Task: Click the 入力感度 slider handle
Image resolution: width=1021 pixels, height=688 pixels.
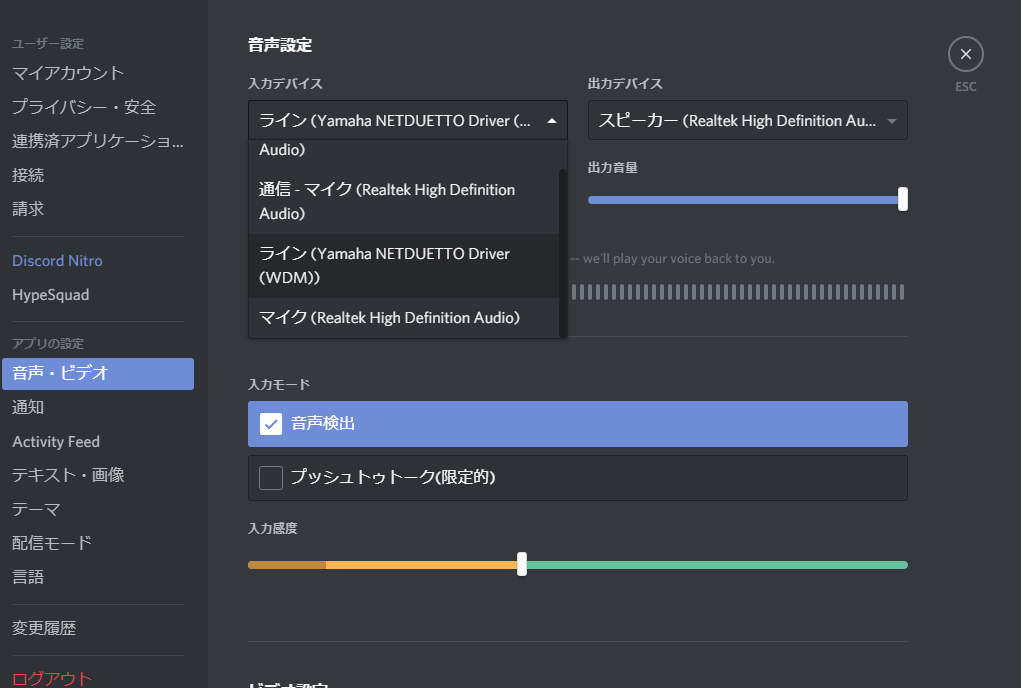Action: [522, 565]
